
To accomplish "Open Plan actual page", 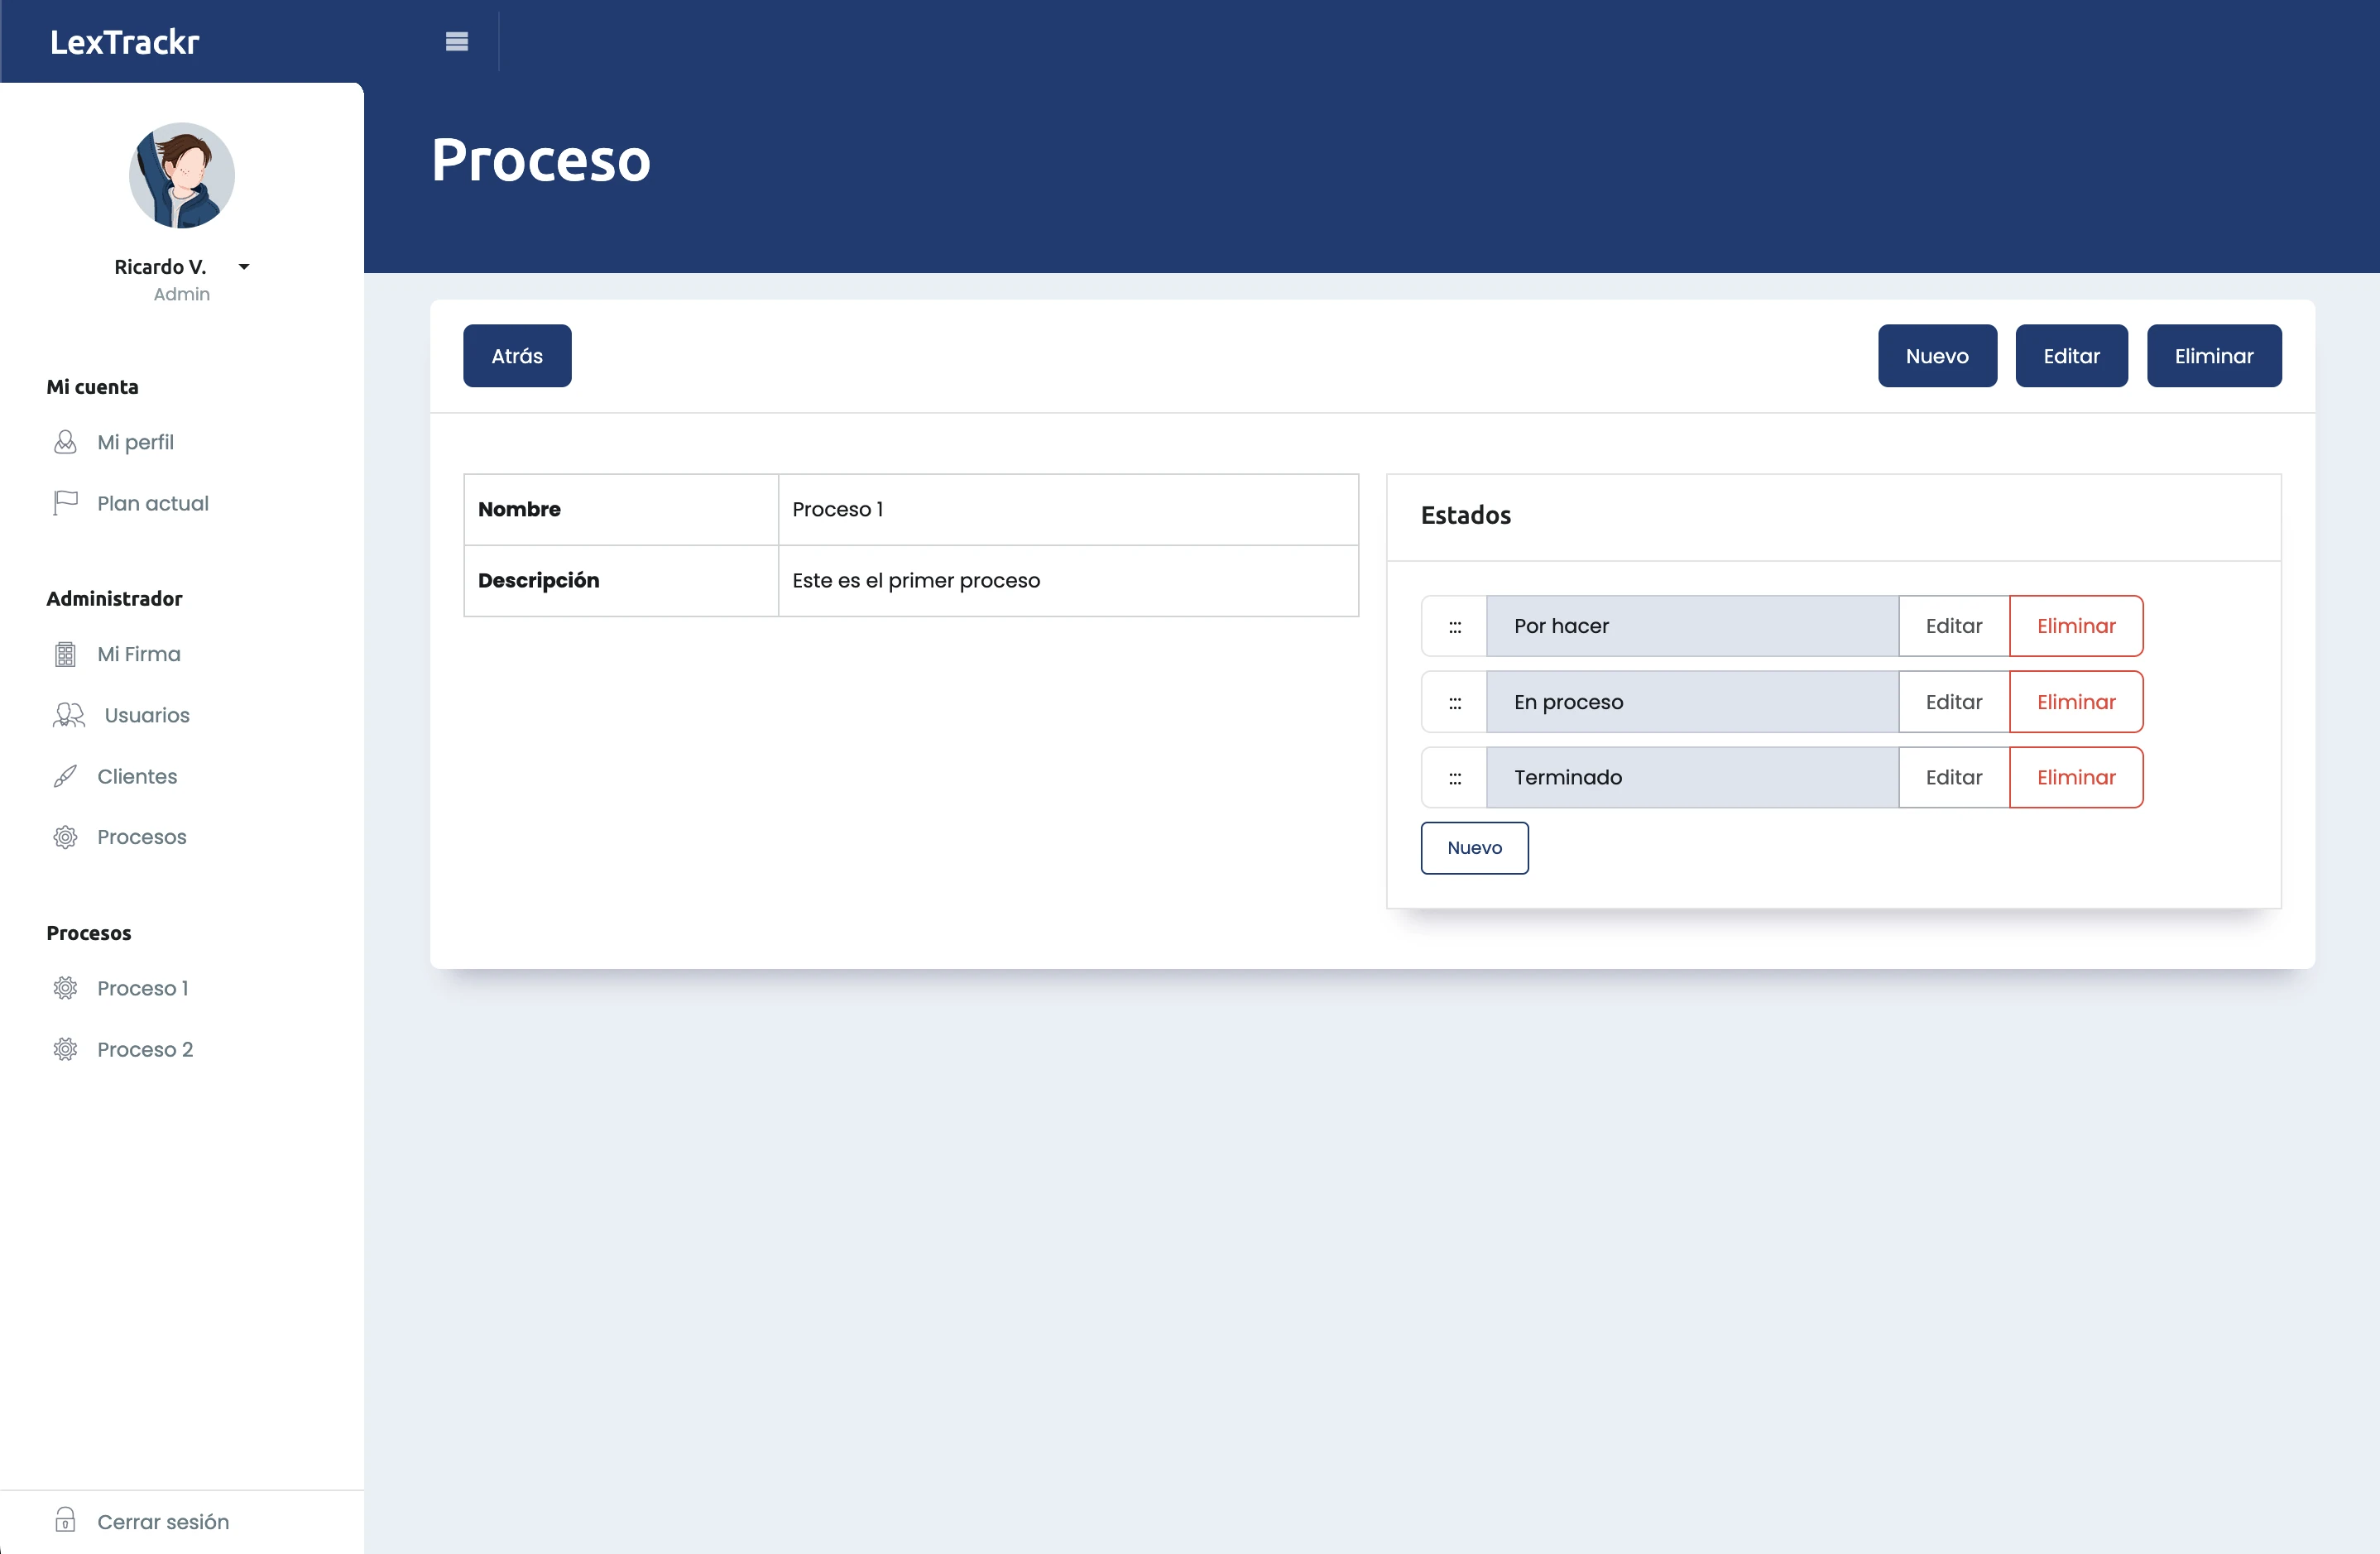I will (x=153, y=503).
